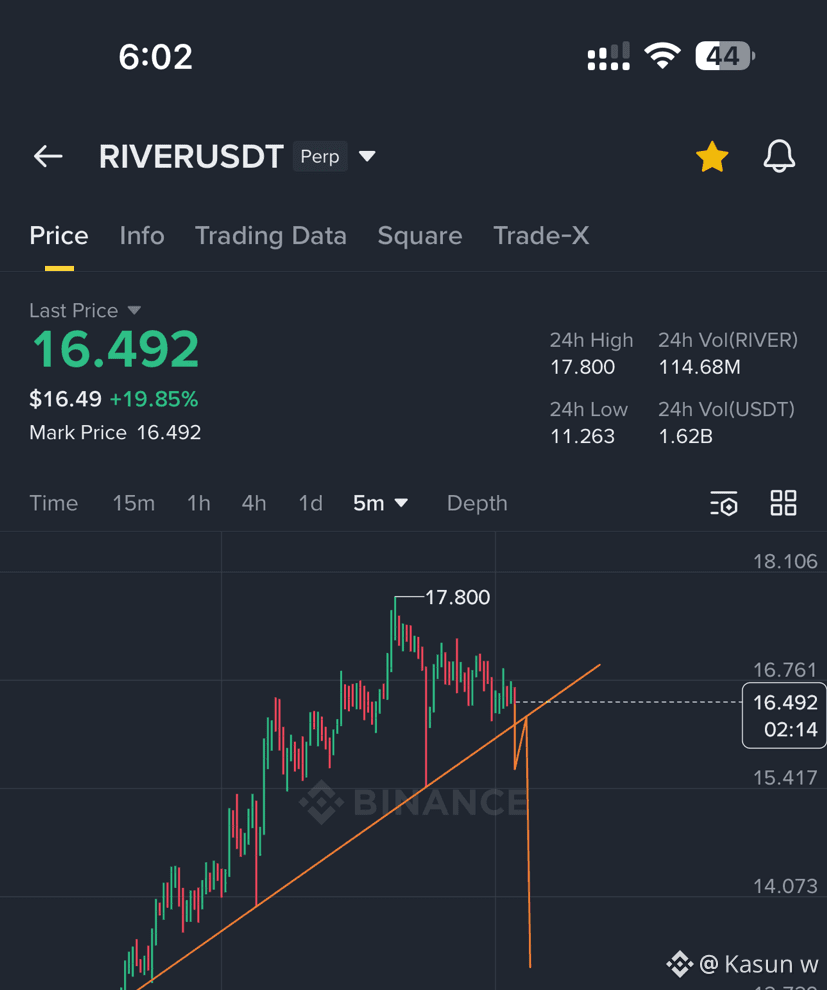Select the Price tab
The image size is (827, 990).
click(x=59, y=236)
